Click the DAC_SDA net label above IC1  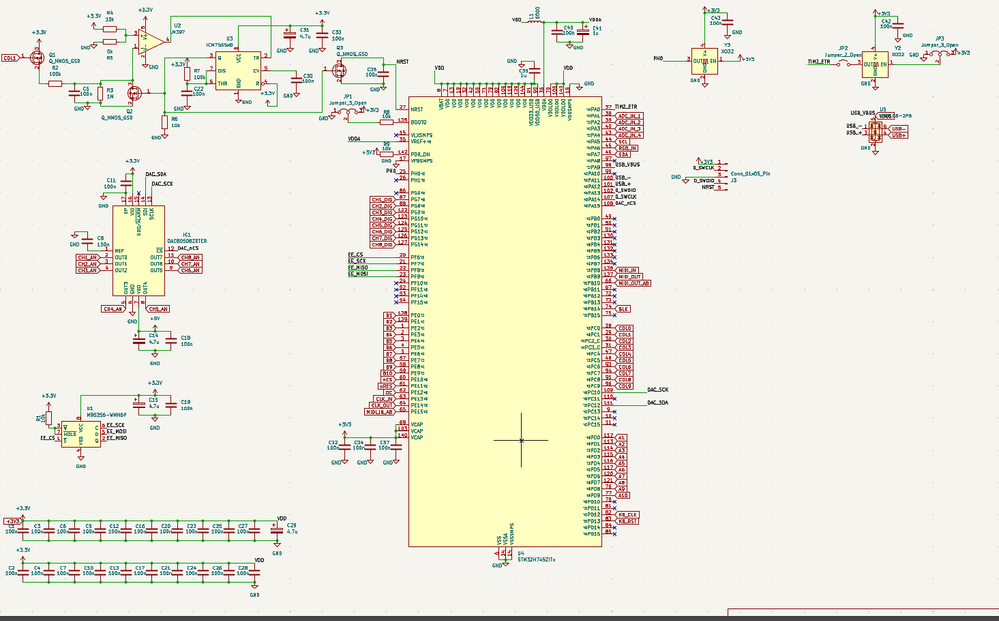157,174
